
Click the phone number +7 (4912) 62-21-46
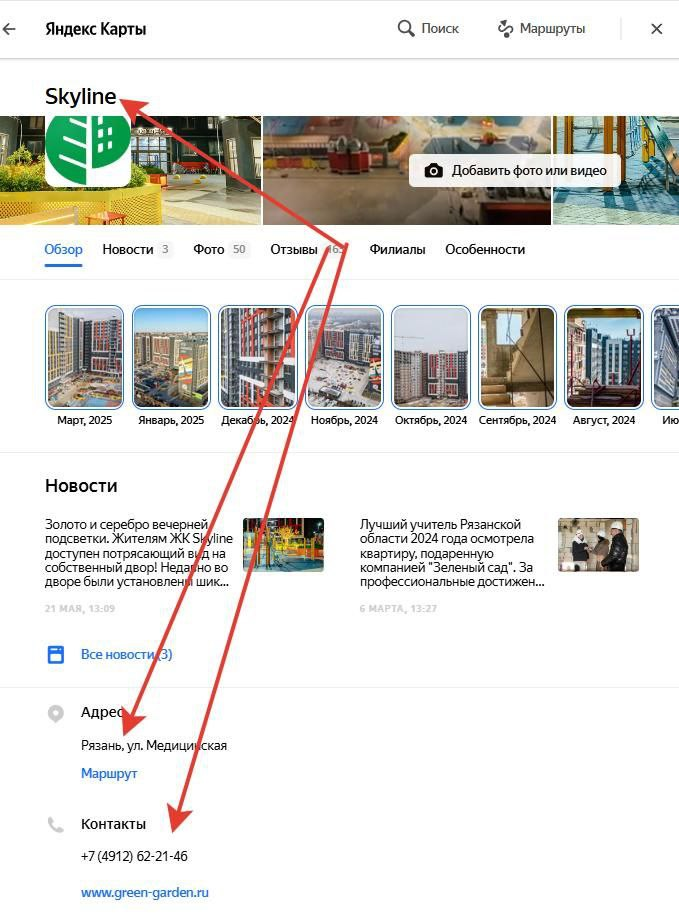coord(134,857)
